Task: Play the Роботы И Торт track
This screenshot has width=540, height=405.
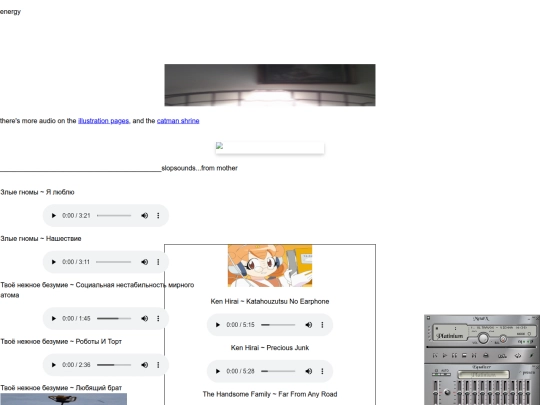Action: 53,365
